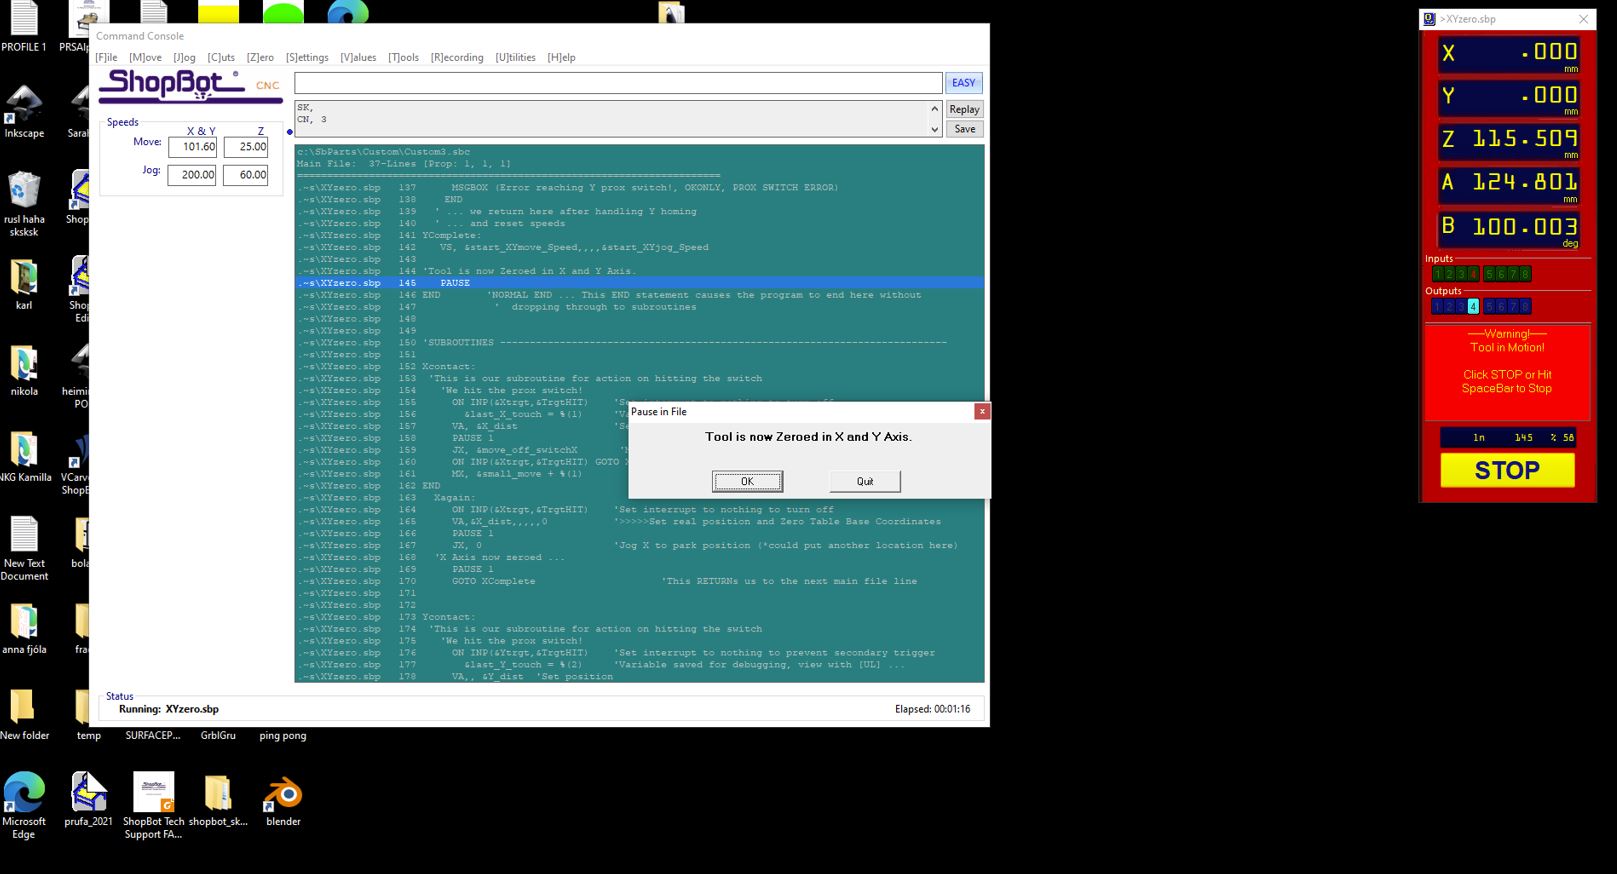Toggle output 2 in the Outputs row
Viewport: 1617px width, 874px height.
coord(1449,307)
